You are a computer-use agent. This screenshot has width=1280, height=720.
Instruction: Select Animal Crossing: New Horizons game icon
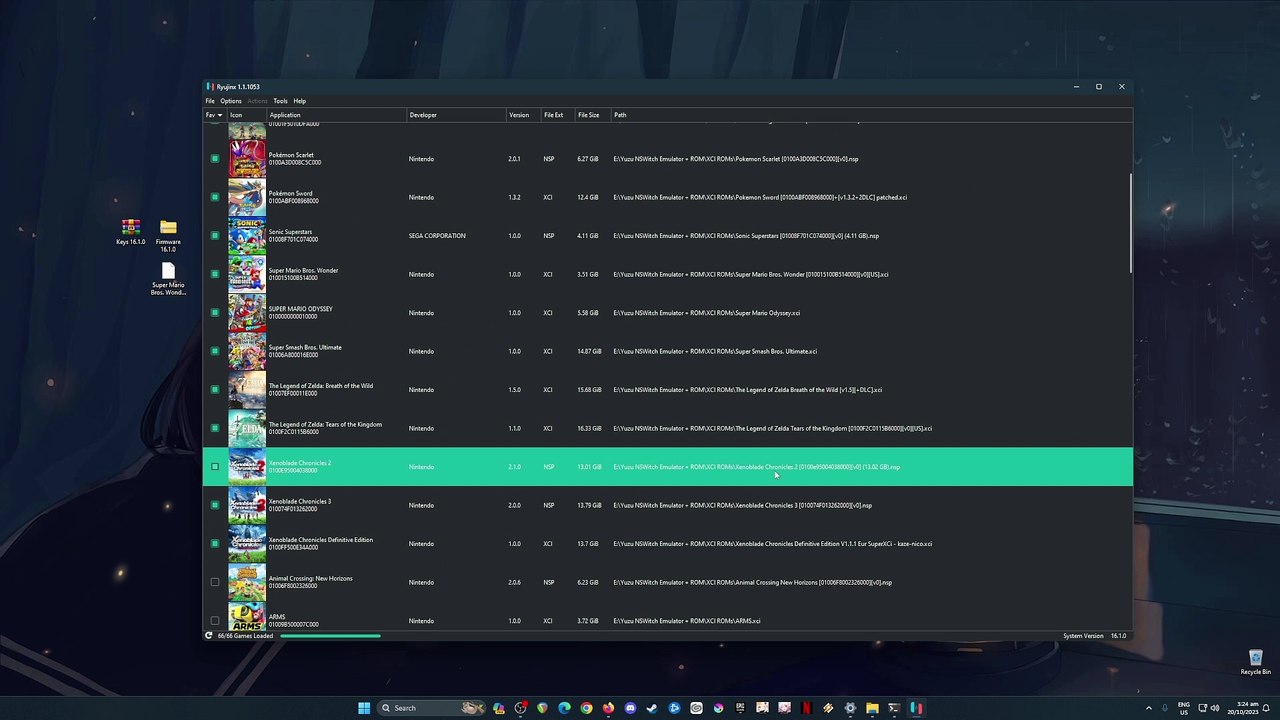pyautogui.click(x=247, y=582)
